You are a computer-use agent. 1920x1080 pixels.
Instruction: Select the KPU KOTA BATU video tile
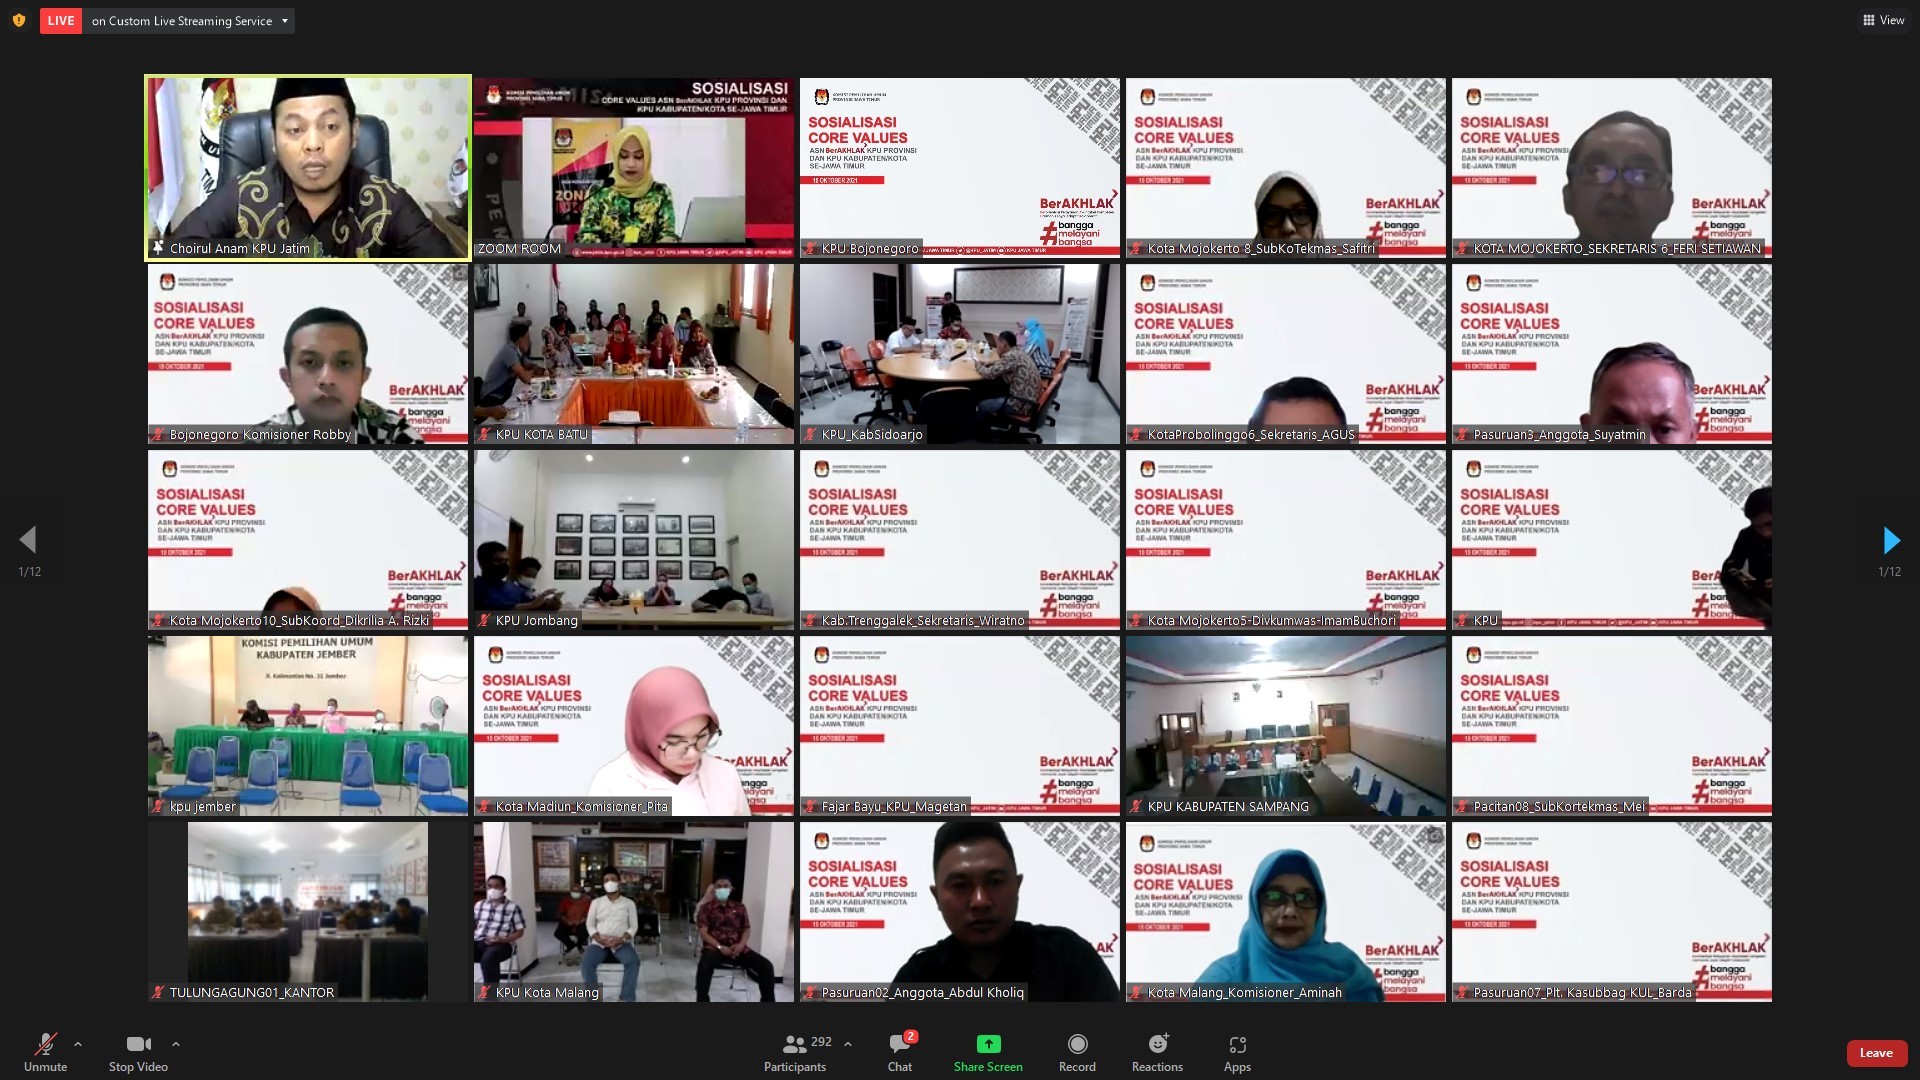click(x=633, y=353)
